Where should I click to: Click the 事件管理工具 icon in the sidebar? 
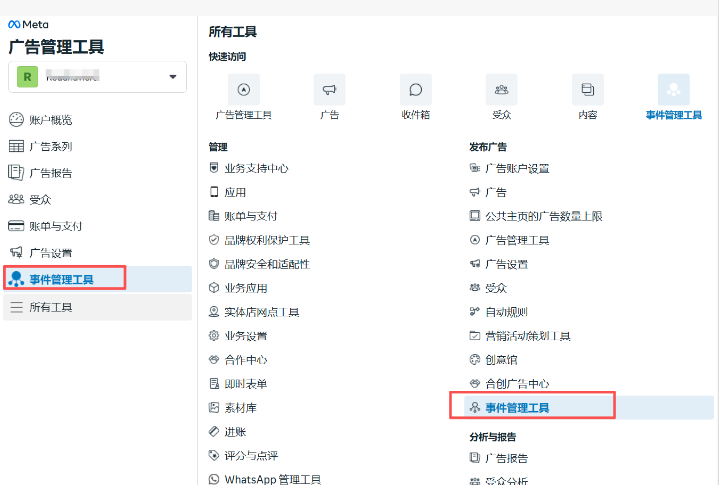(16, 279)
